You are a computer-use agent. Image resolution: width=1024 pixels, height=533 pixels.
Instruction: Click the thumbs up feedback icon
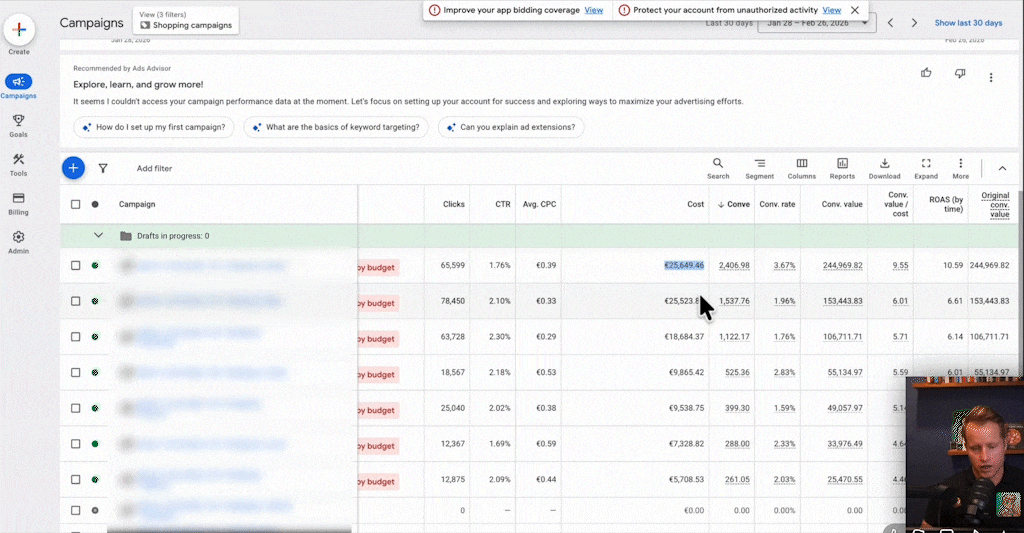click(926, 73)
